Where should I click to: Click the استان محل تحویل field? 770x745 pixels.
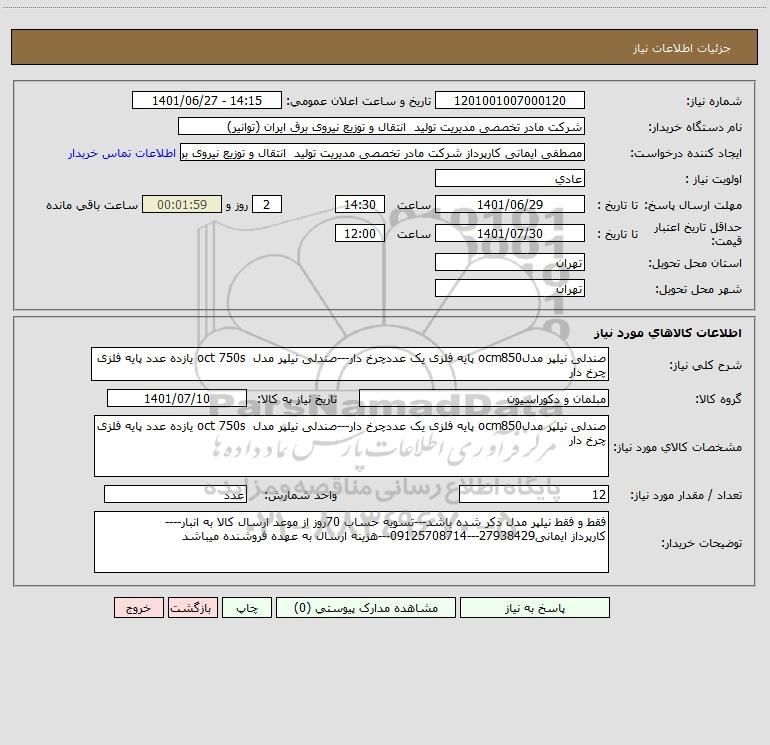tap(510, 262)
